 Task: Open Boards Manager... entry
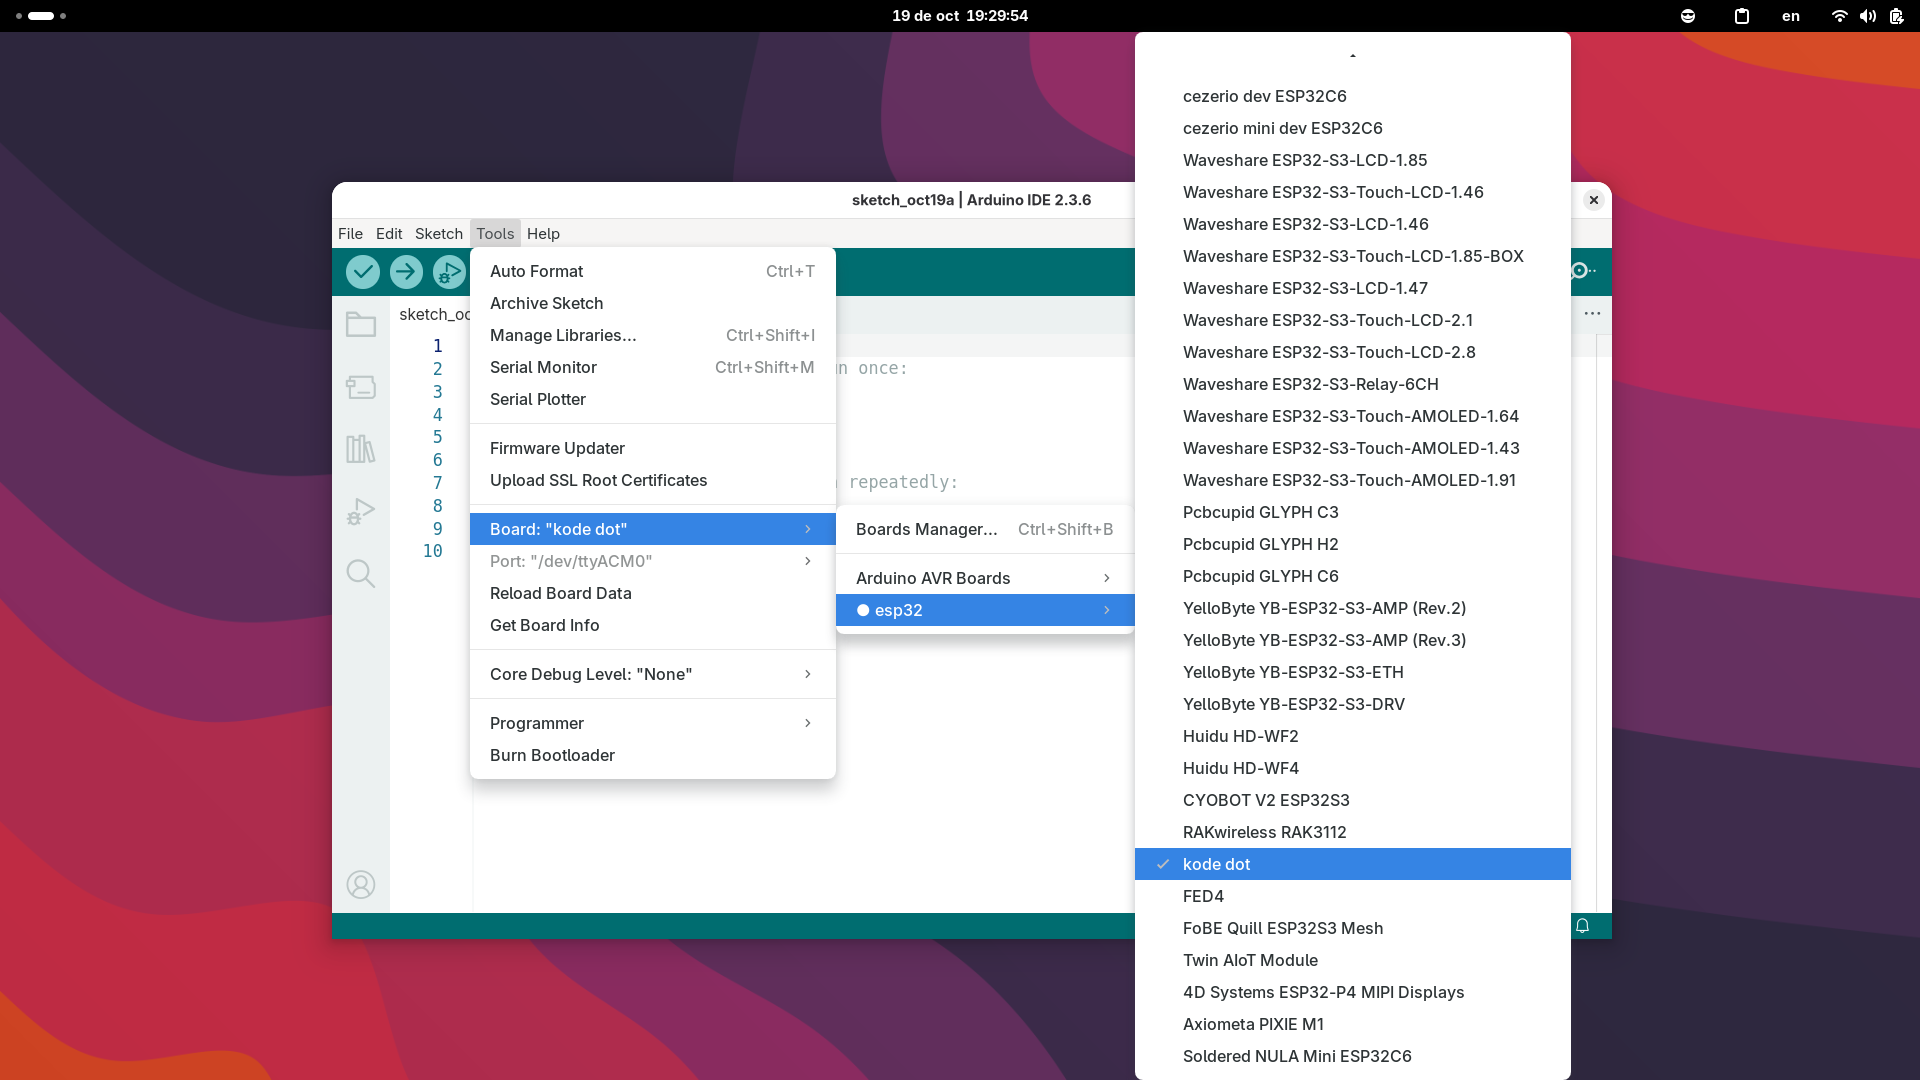(x=926, y=529)
